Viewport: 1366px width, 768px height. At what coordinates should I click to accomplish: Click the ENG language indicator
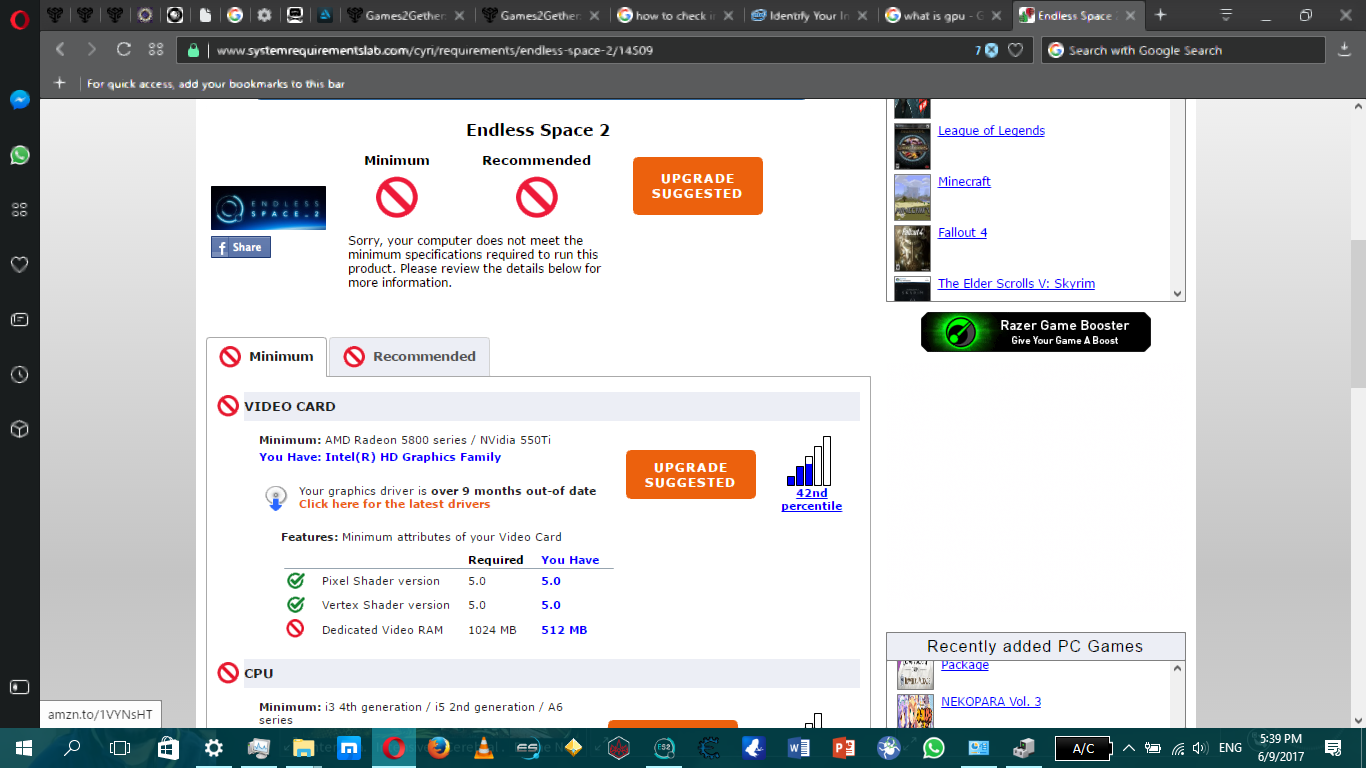tap(1231, 748)
